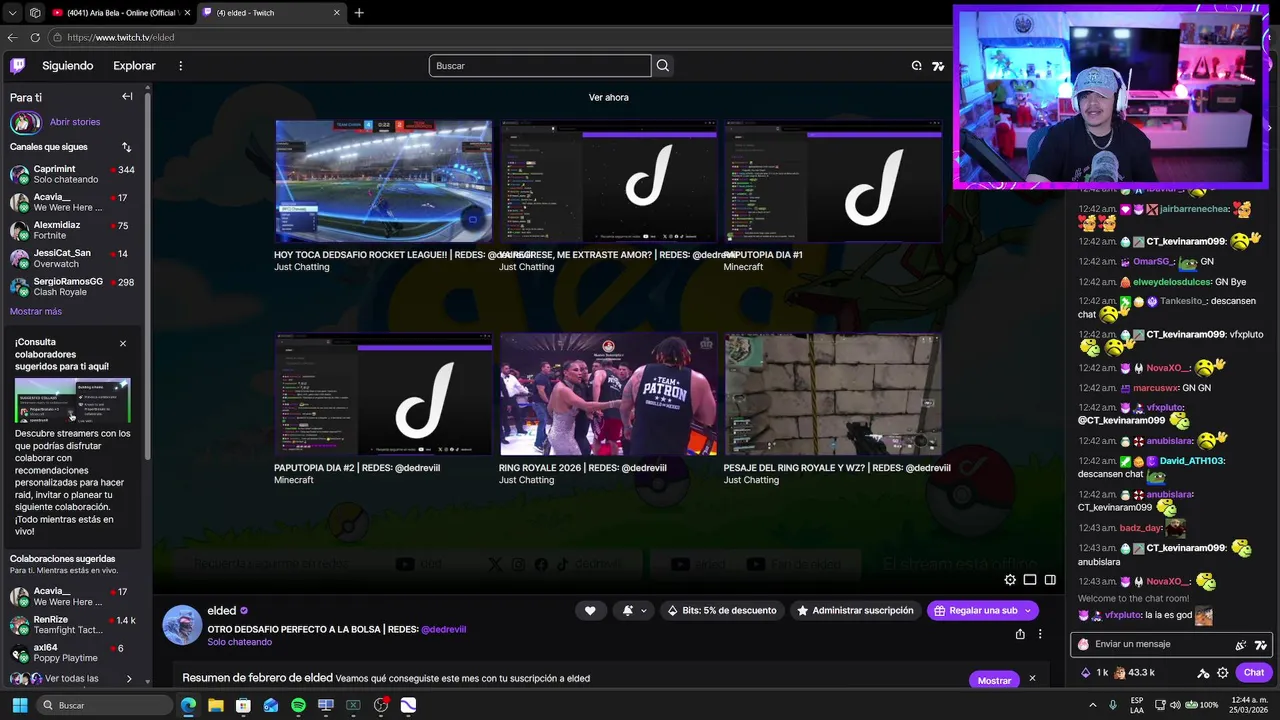Show hidden system tray icons chevron

1093,705
